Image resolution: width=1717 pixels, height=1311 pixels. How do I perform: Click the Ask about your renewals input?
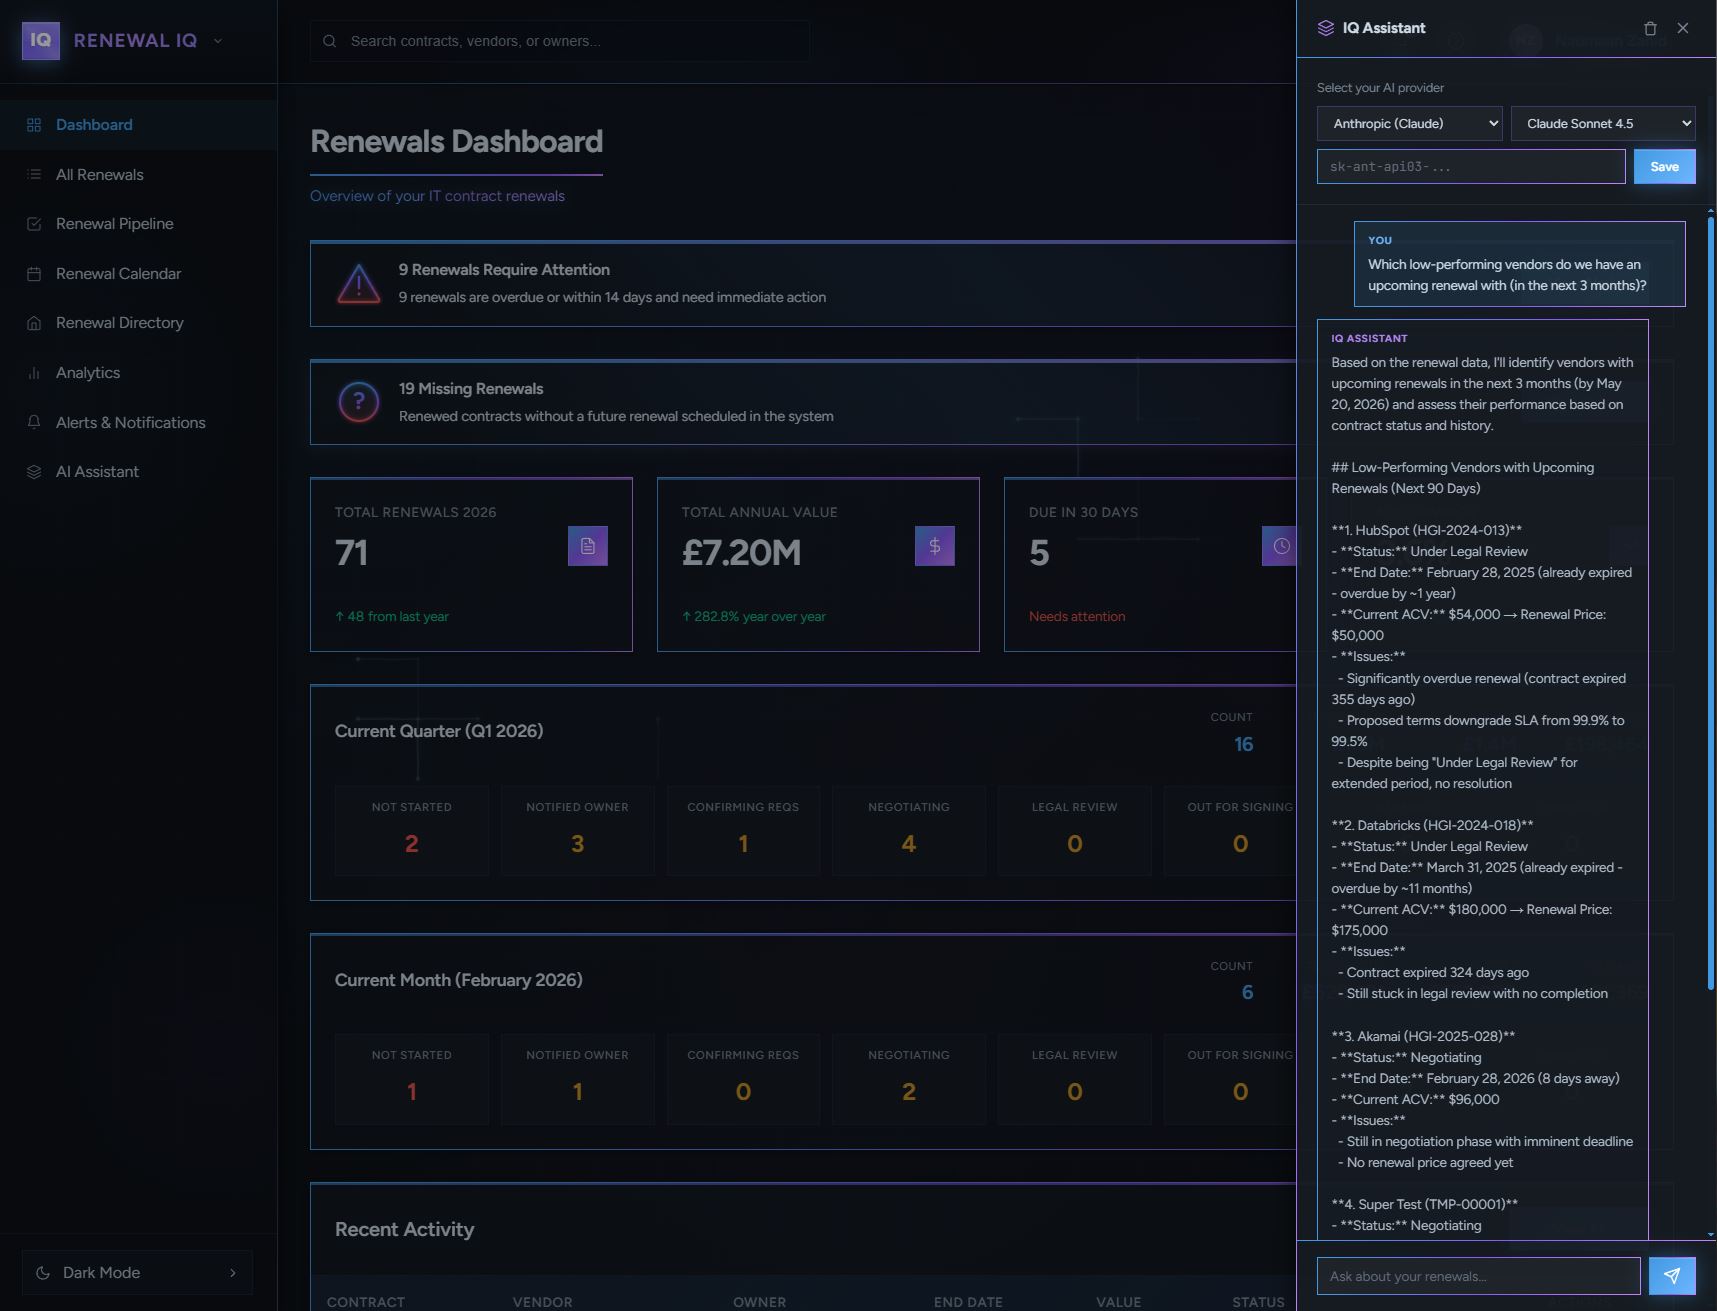1479,1276
